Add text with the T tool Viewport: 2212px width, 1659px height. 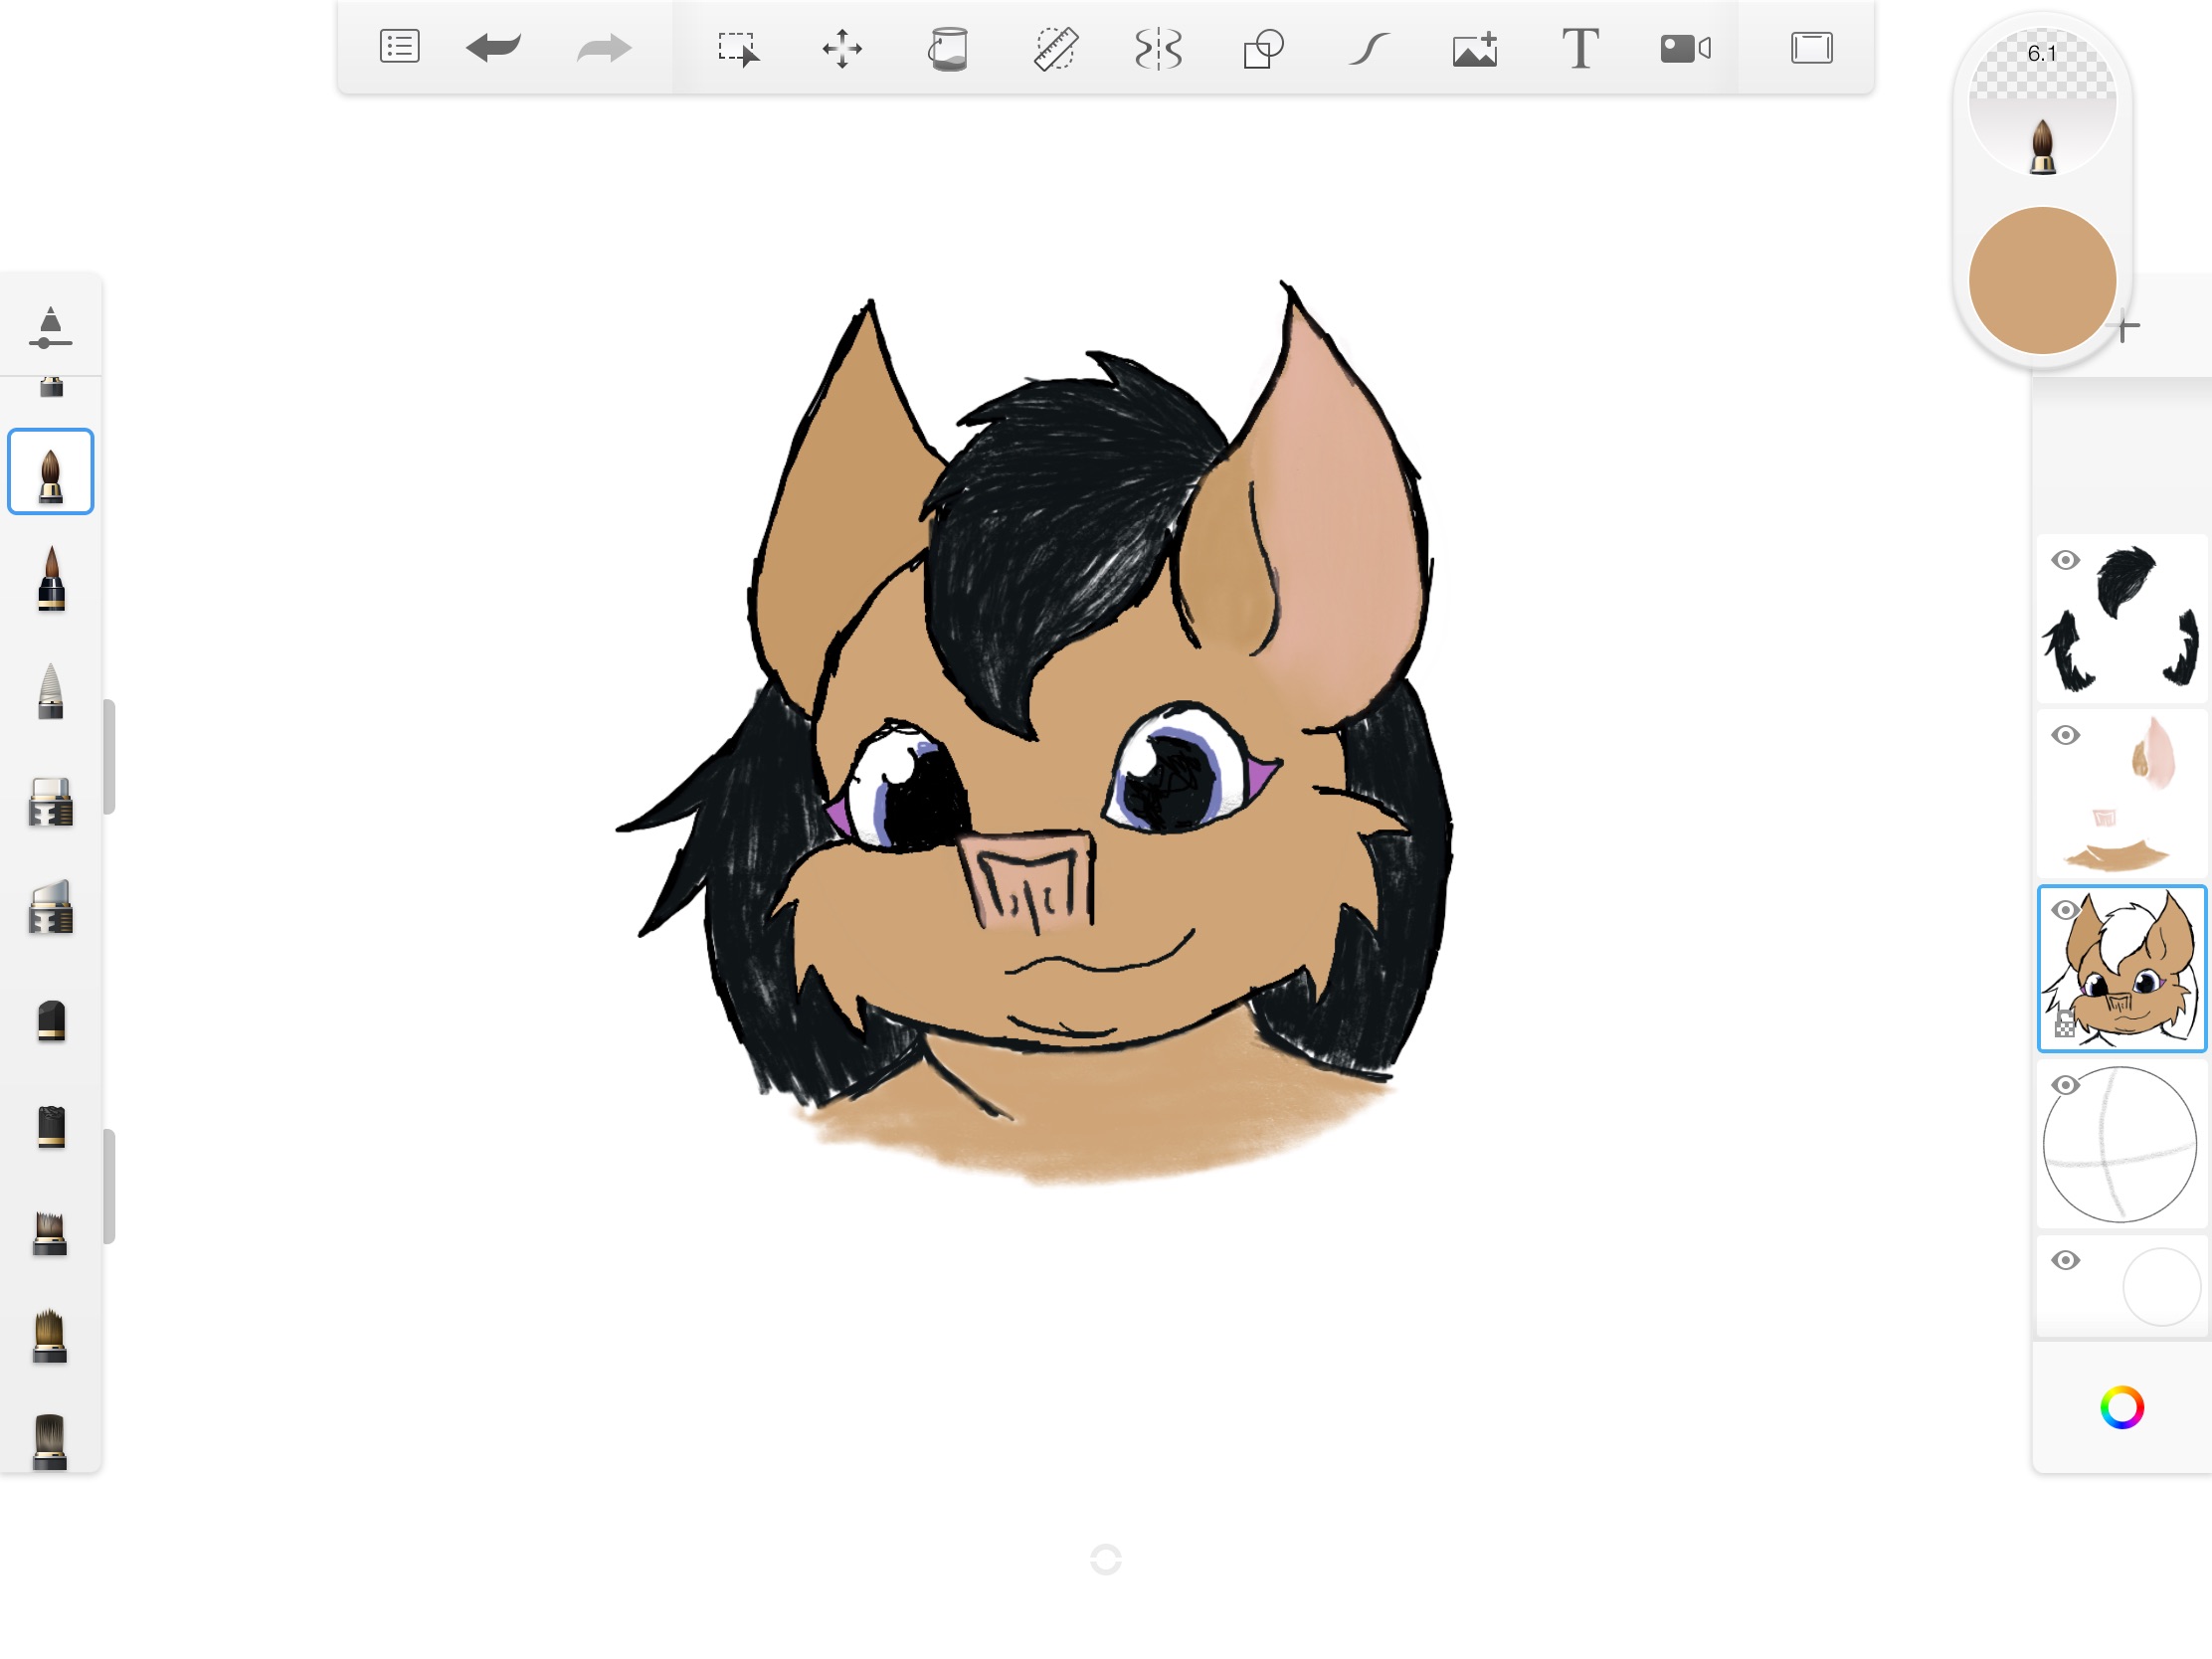pyautogui.click(x=1580, y=48)
